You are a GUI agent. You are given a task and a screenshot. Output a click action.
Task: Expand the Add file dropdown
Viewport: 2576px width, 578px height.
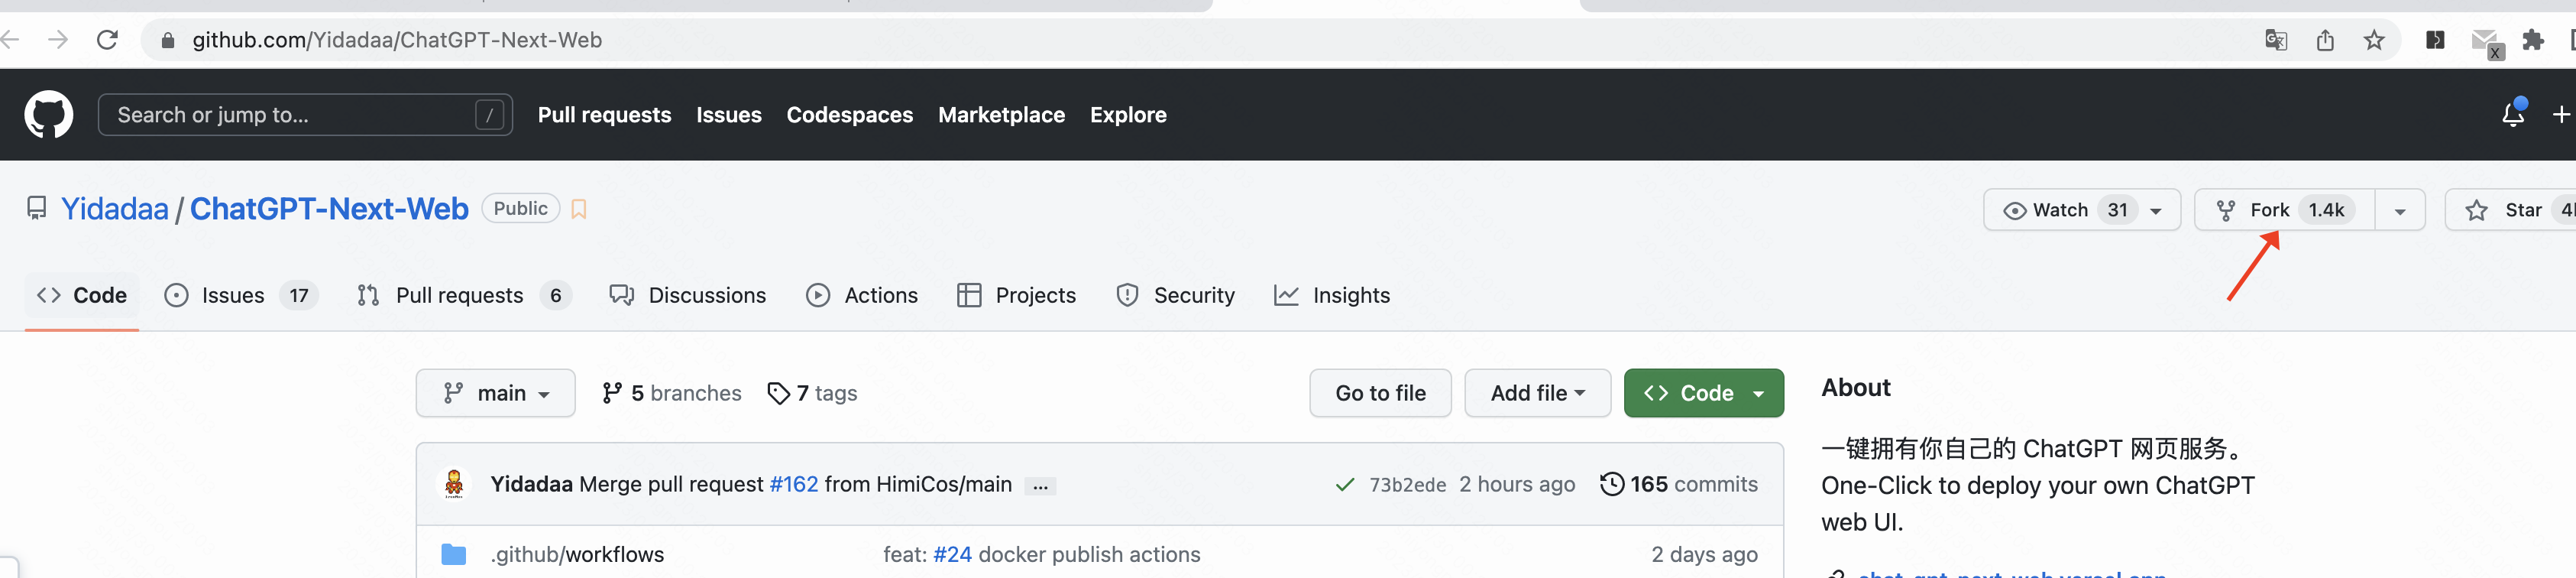1537,393
